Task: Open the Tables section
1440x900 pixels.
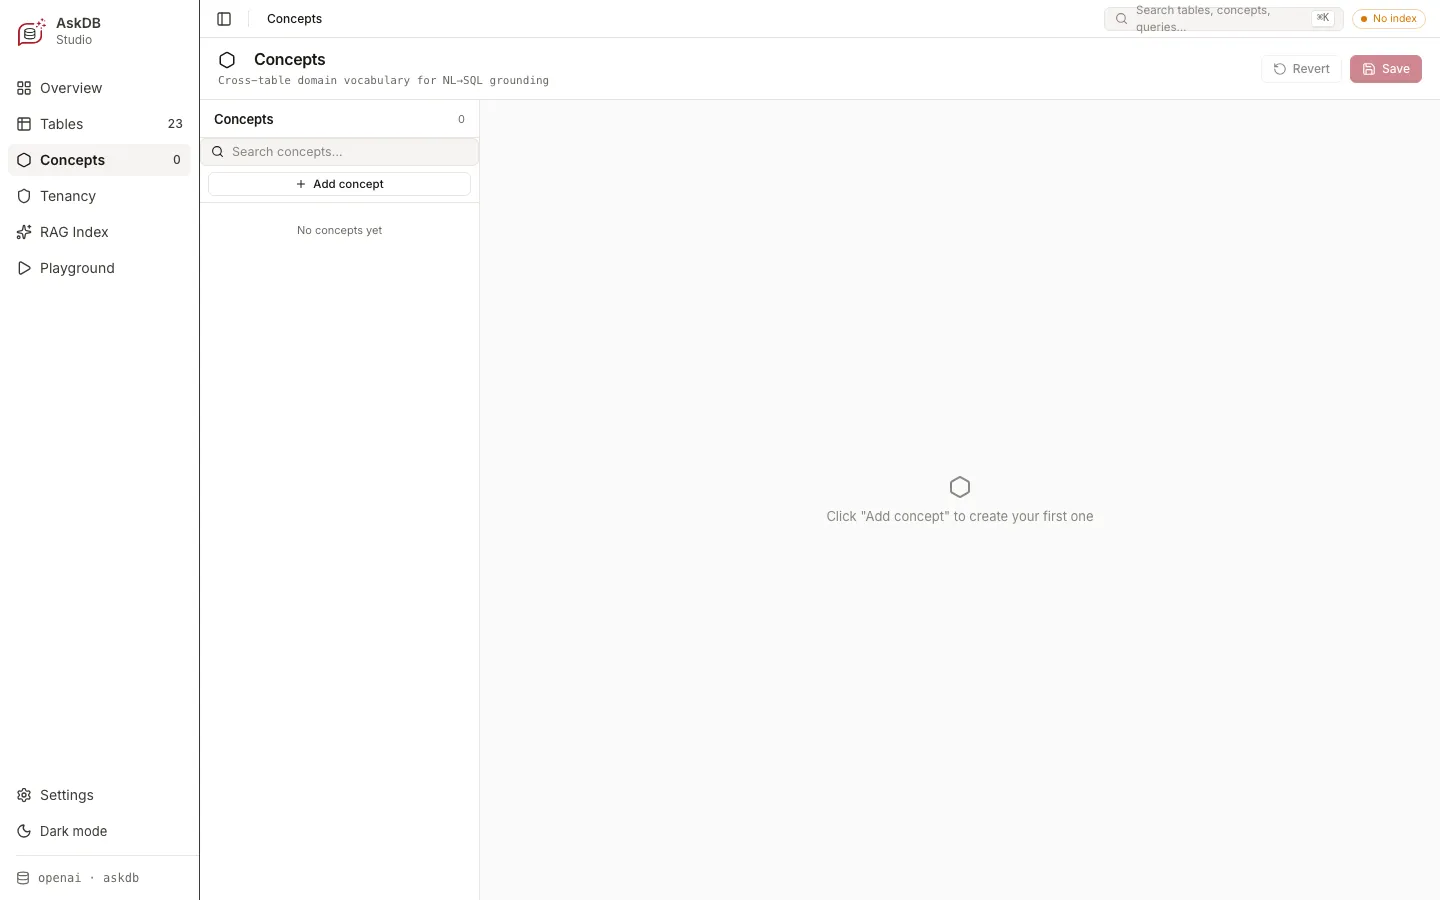Action: point(99,124)
